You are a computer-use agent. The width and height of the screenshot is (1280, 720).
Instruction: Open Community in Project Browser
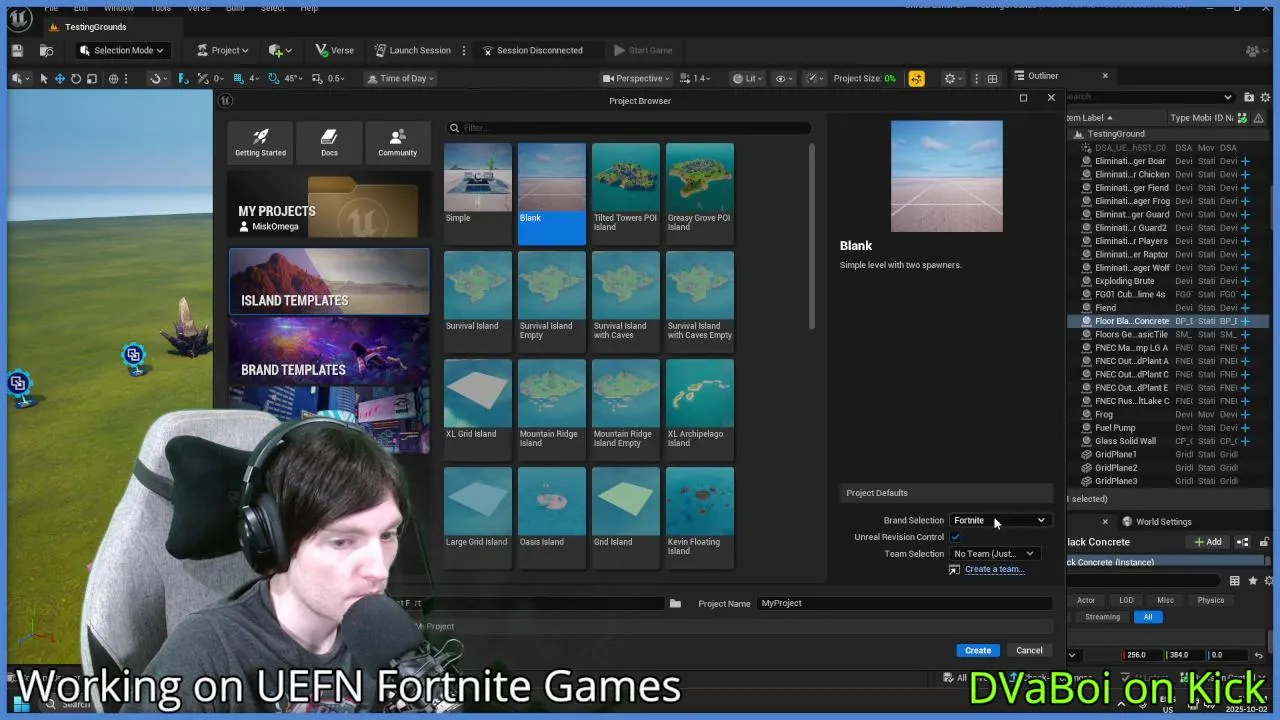(x=397, y=142)
